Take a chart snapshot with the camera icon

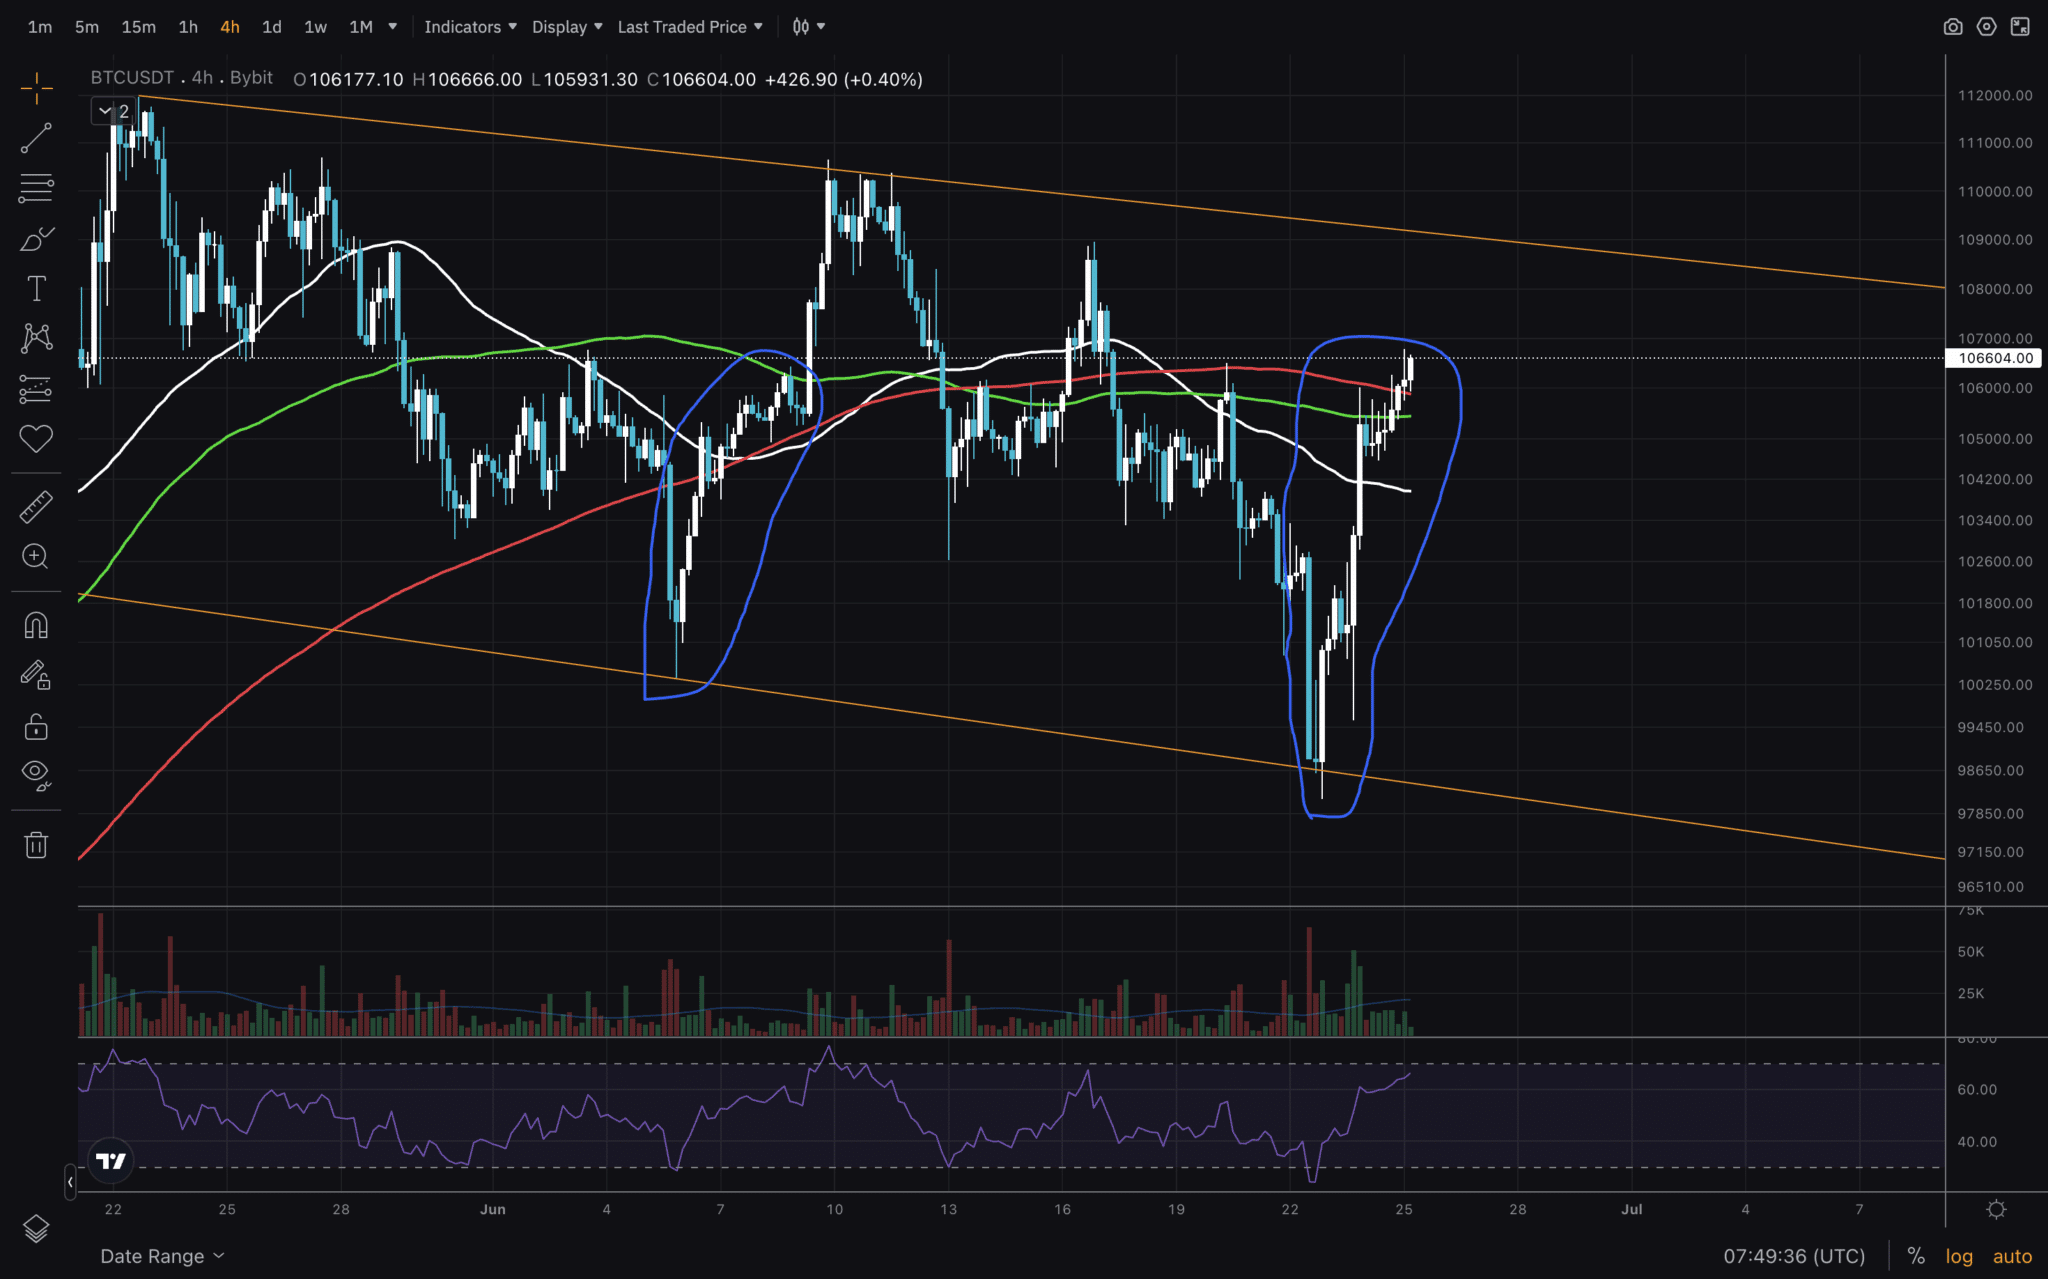coord(1954,27)
